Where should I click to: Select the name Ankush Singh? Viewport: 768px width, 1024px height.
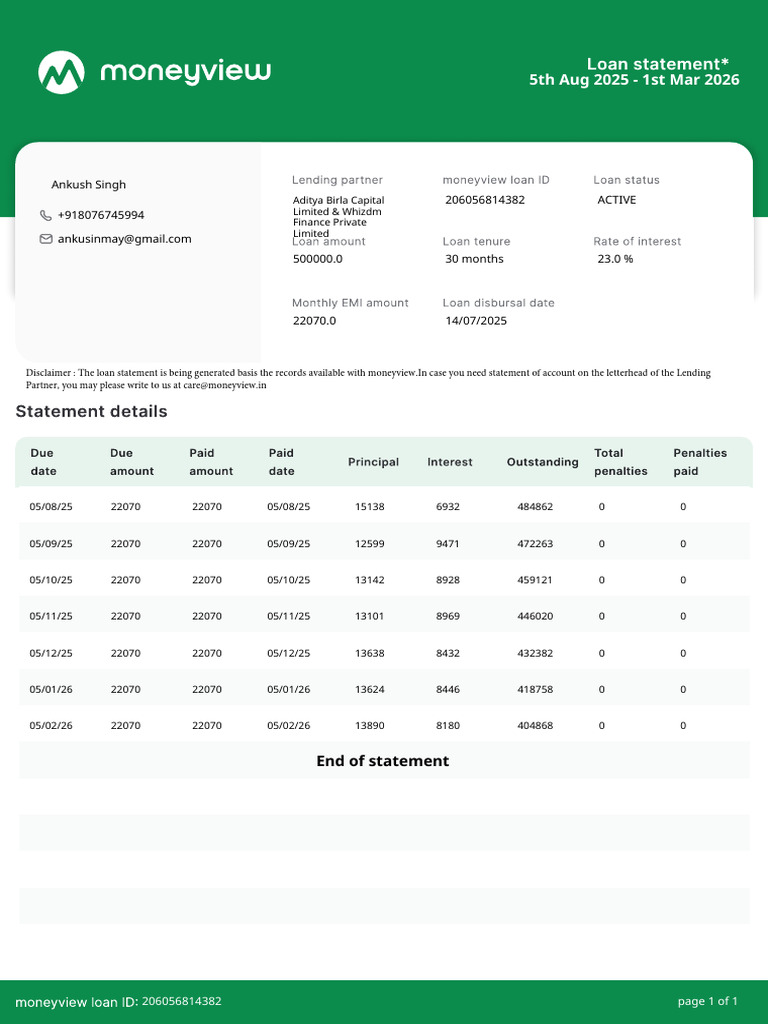tap(89, 184)
